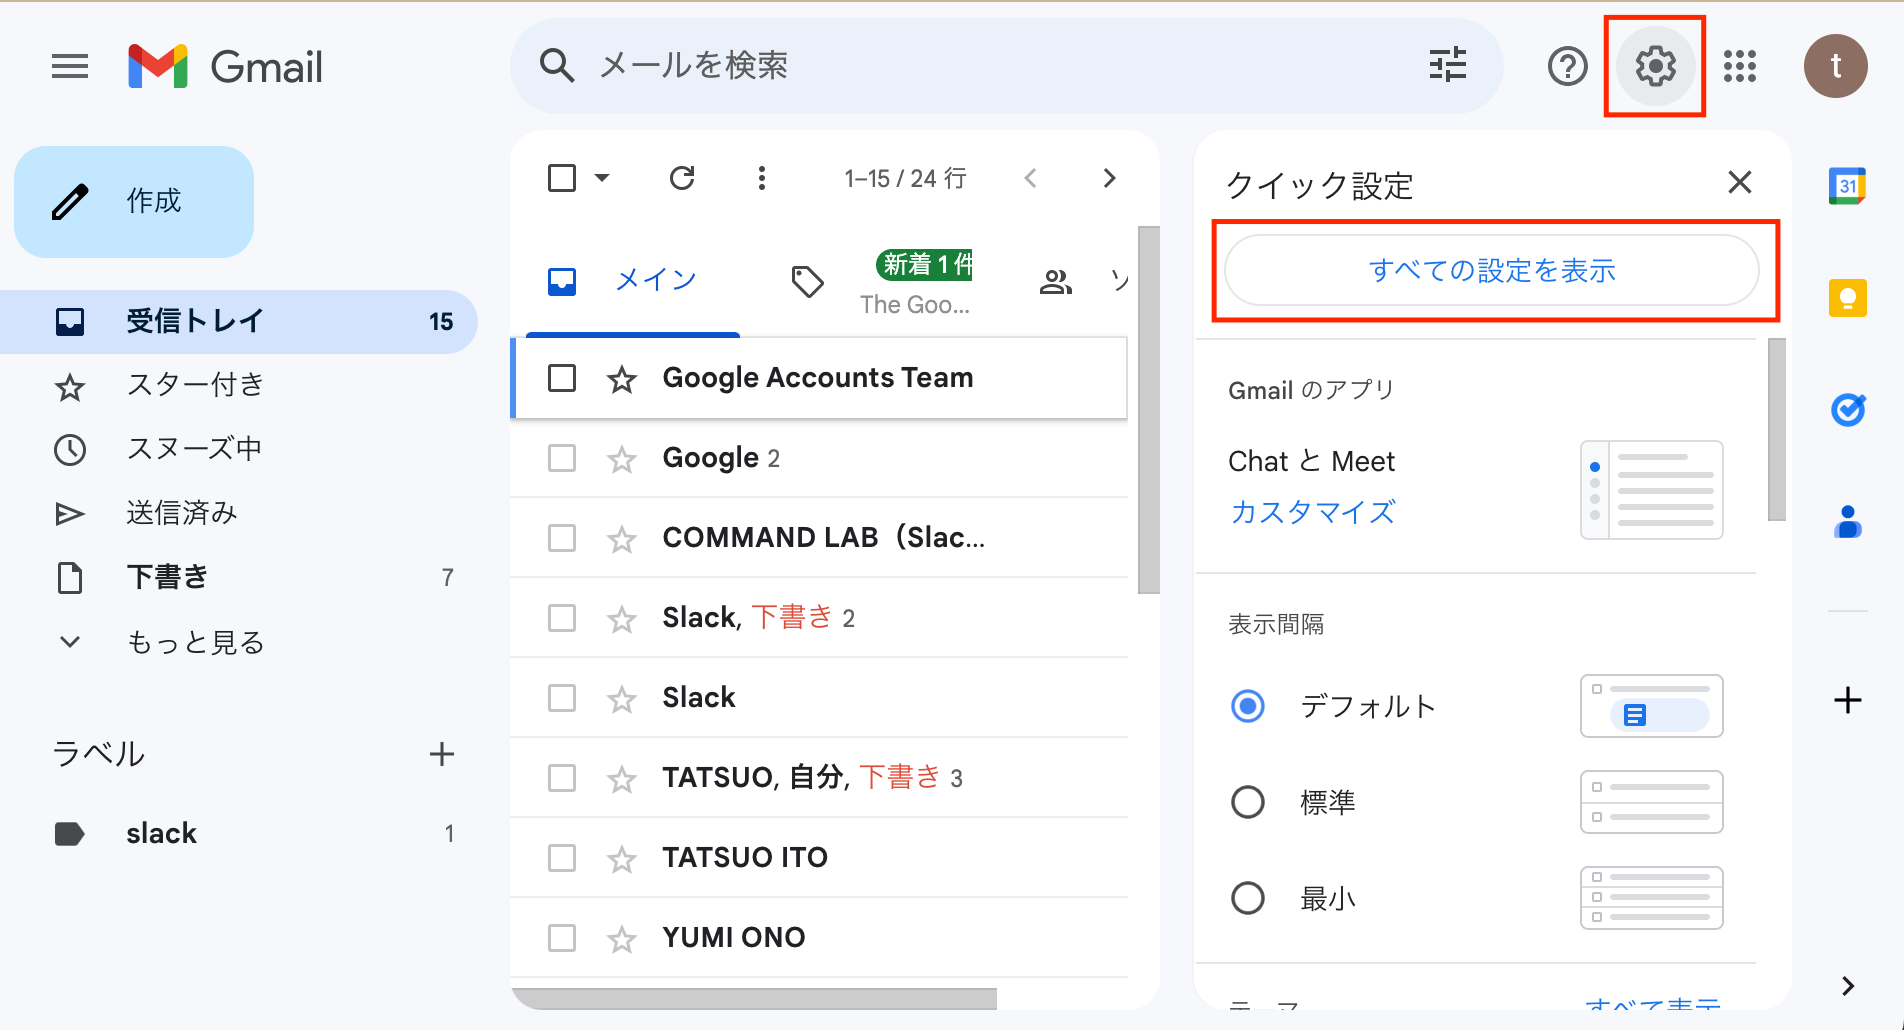This screenshot has height=1030, width=1904.
Task: Click すべての設定を表示 button
Action: [x=1492, y=270]
